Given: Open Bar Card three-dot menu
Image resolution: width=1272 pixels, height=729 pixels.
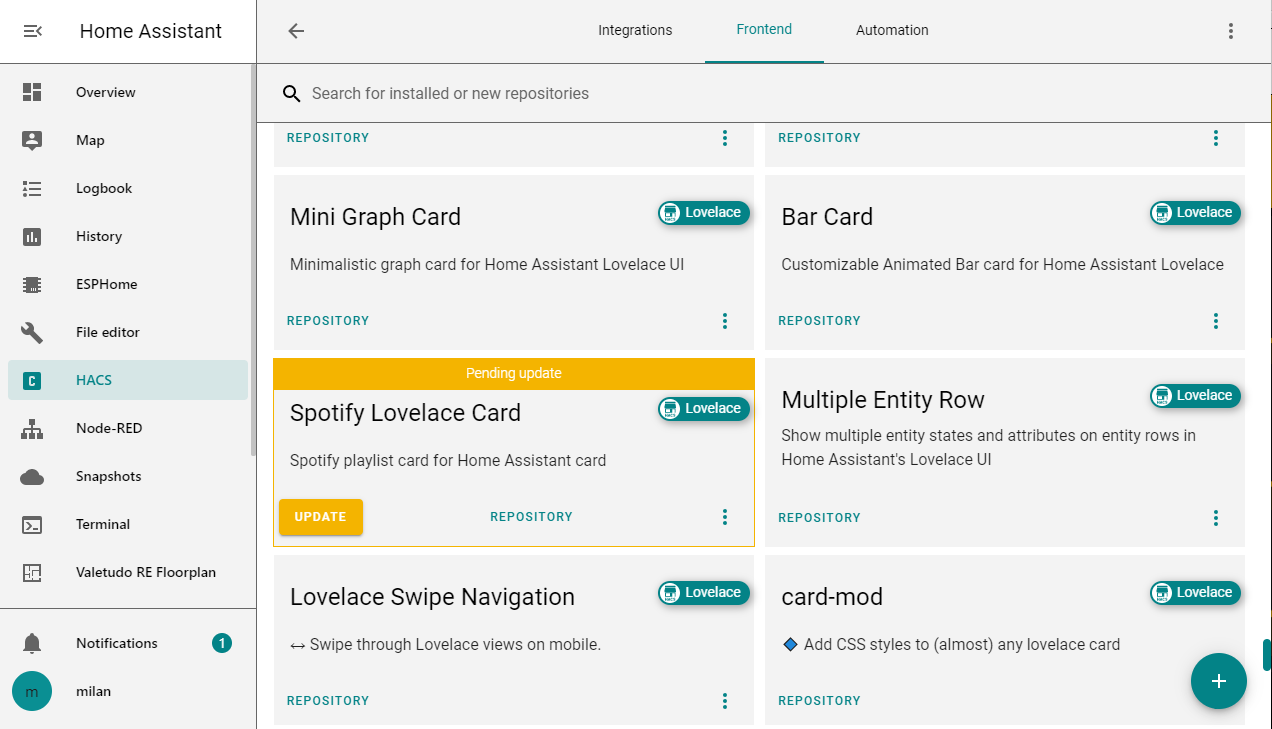Looking at the screenshot, I should tap(1216, 321).
